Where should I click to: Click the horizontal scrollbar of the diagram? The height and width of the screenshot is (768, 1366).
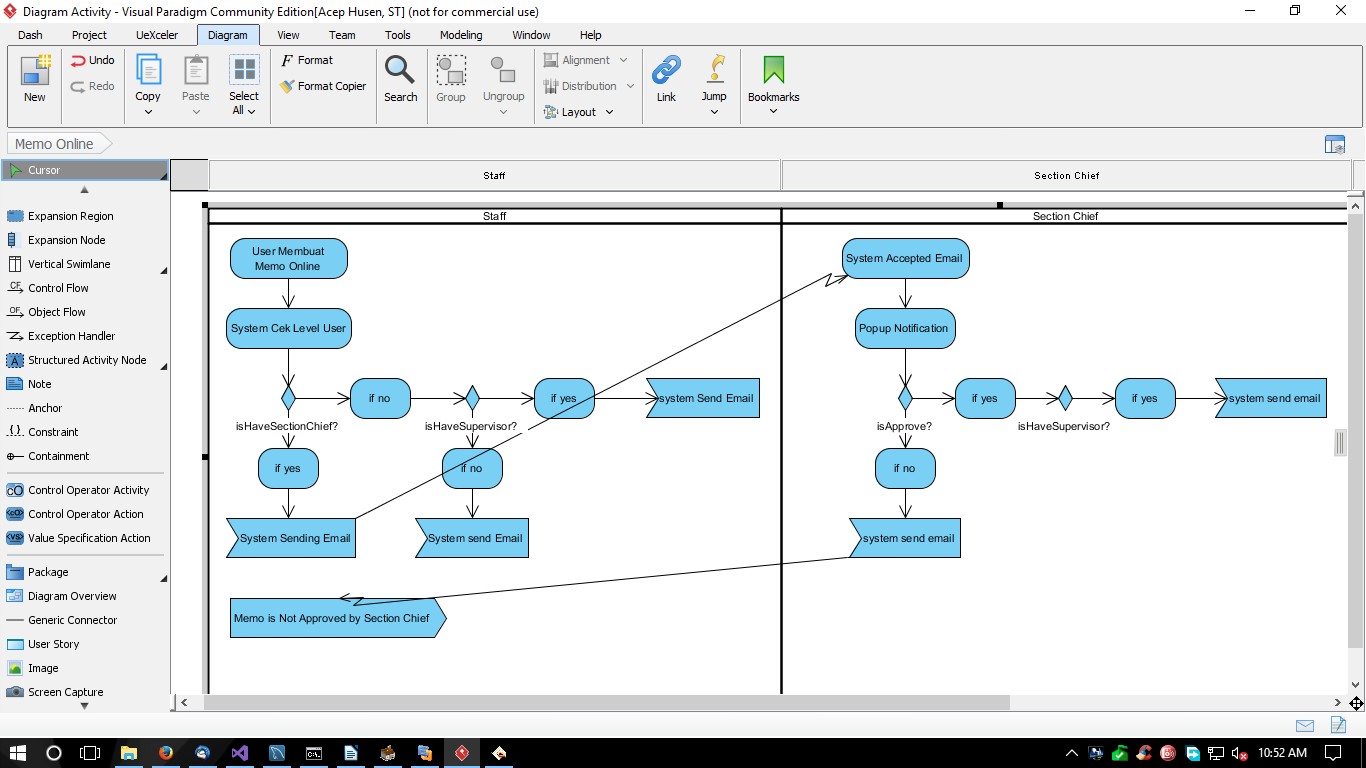[607, 702]
